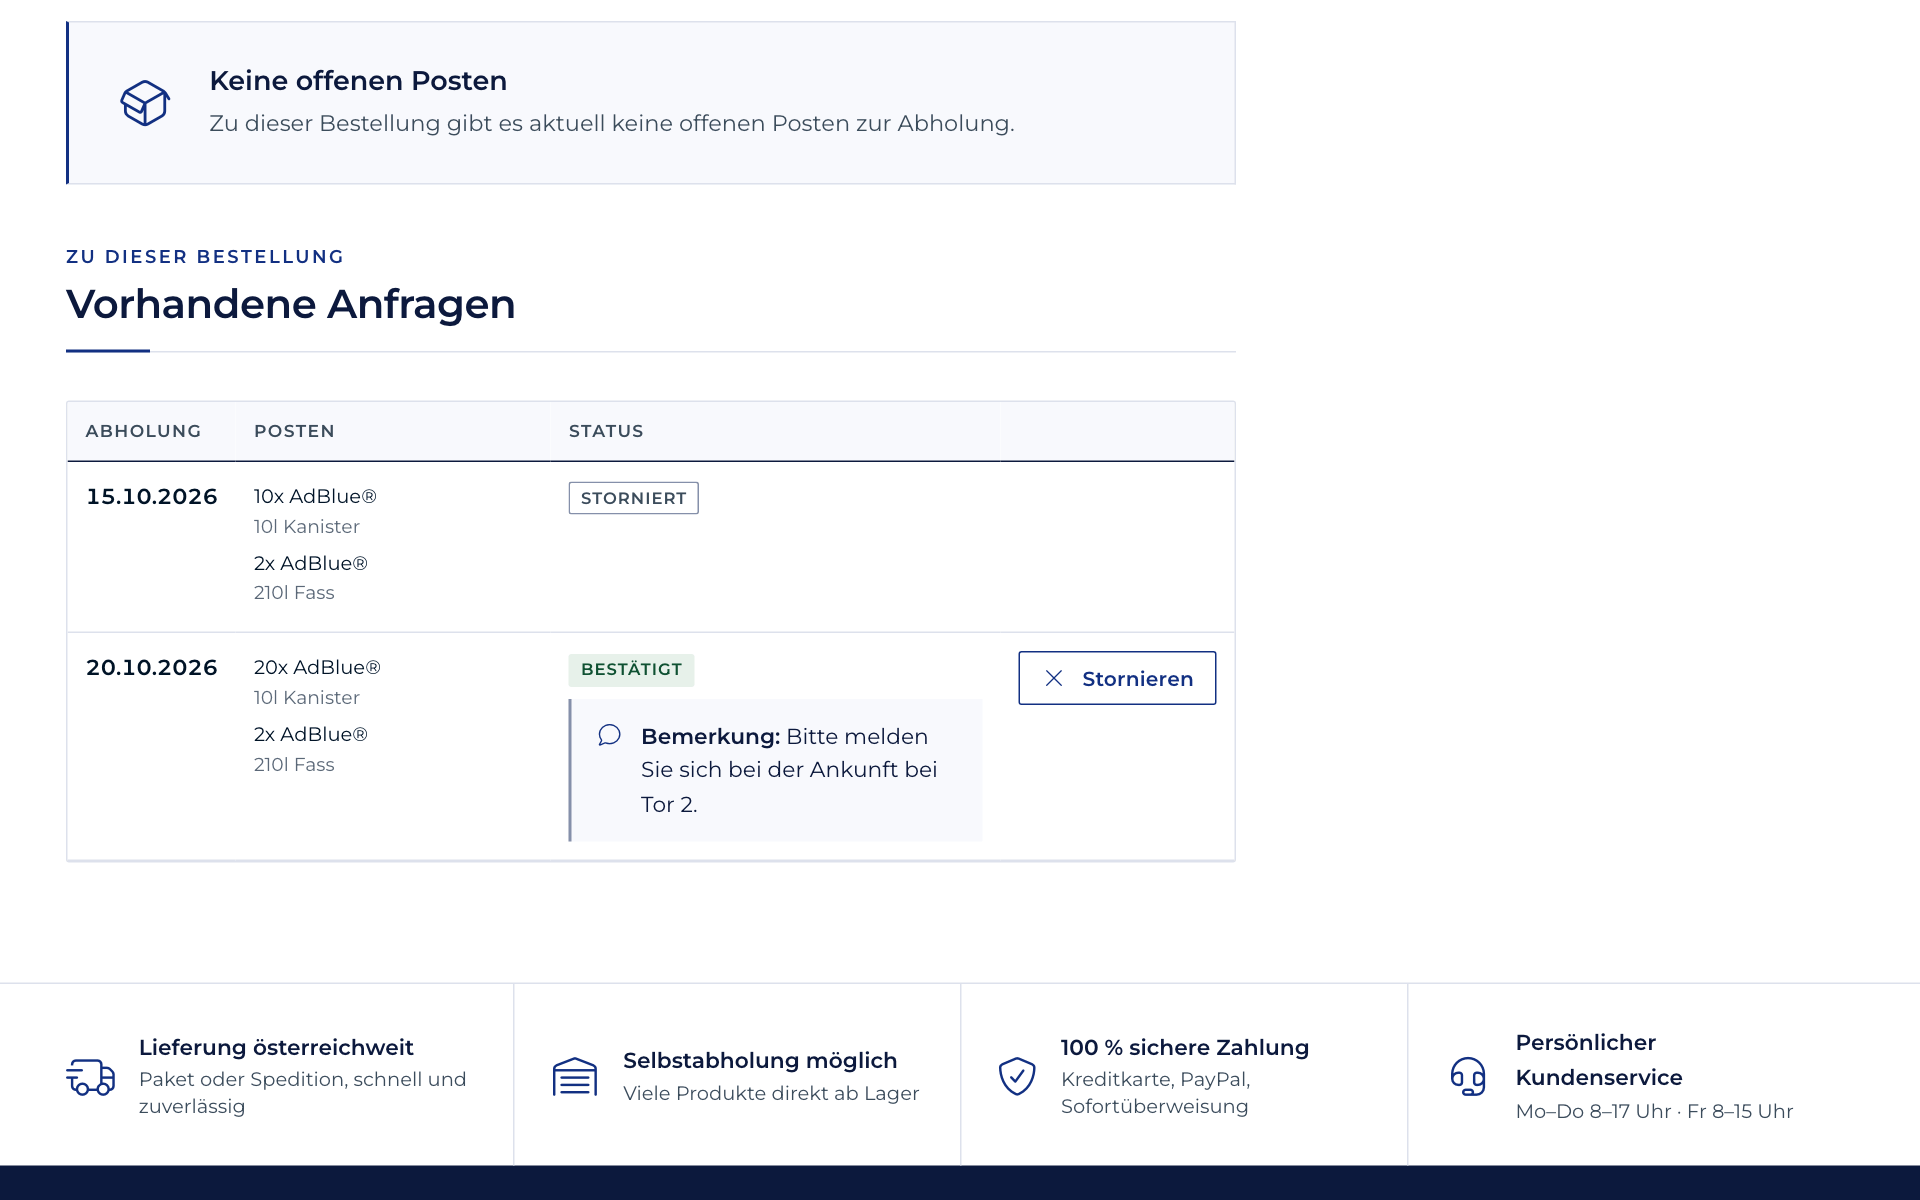Click the Viele Produkte direkt ab Lager text
The image size is (1920, 1200).
771,1093
